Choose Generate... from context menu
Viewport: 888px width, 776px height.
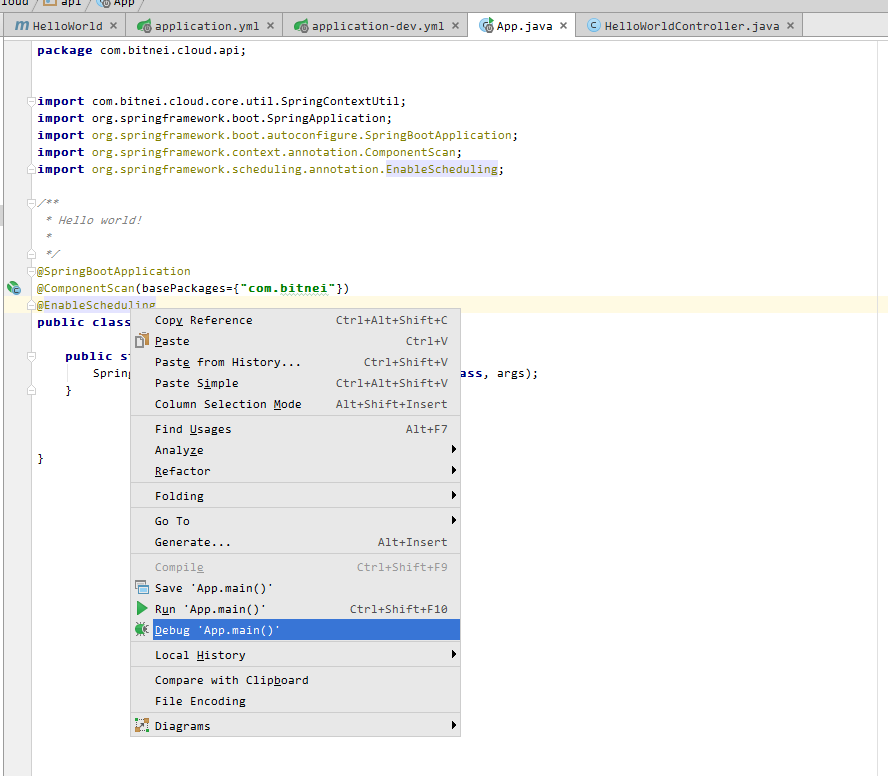295,542
